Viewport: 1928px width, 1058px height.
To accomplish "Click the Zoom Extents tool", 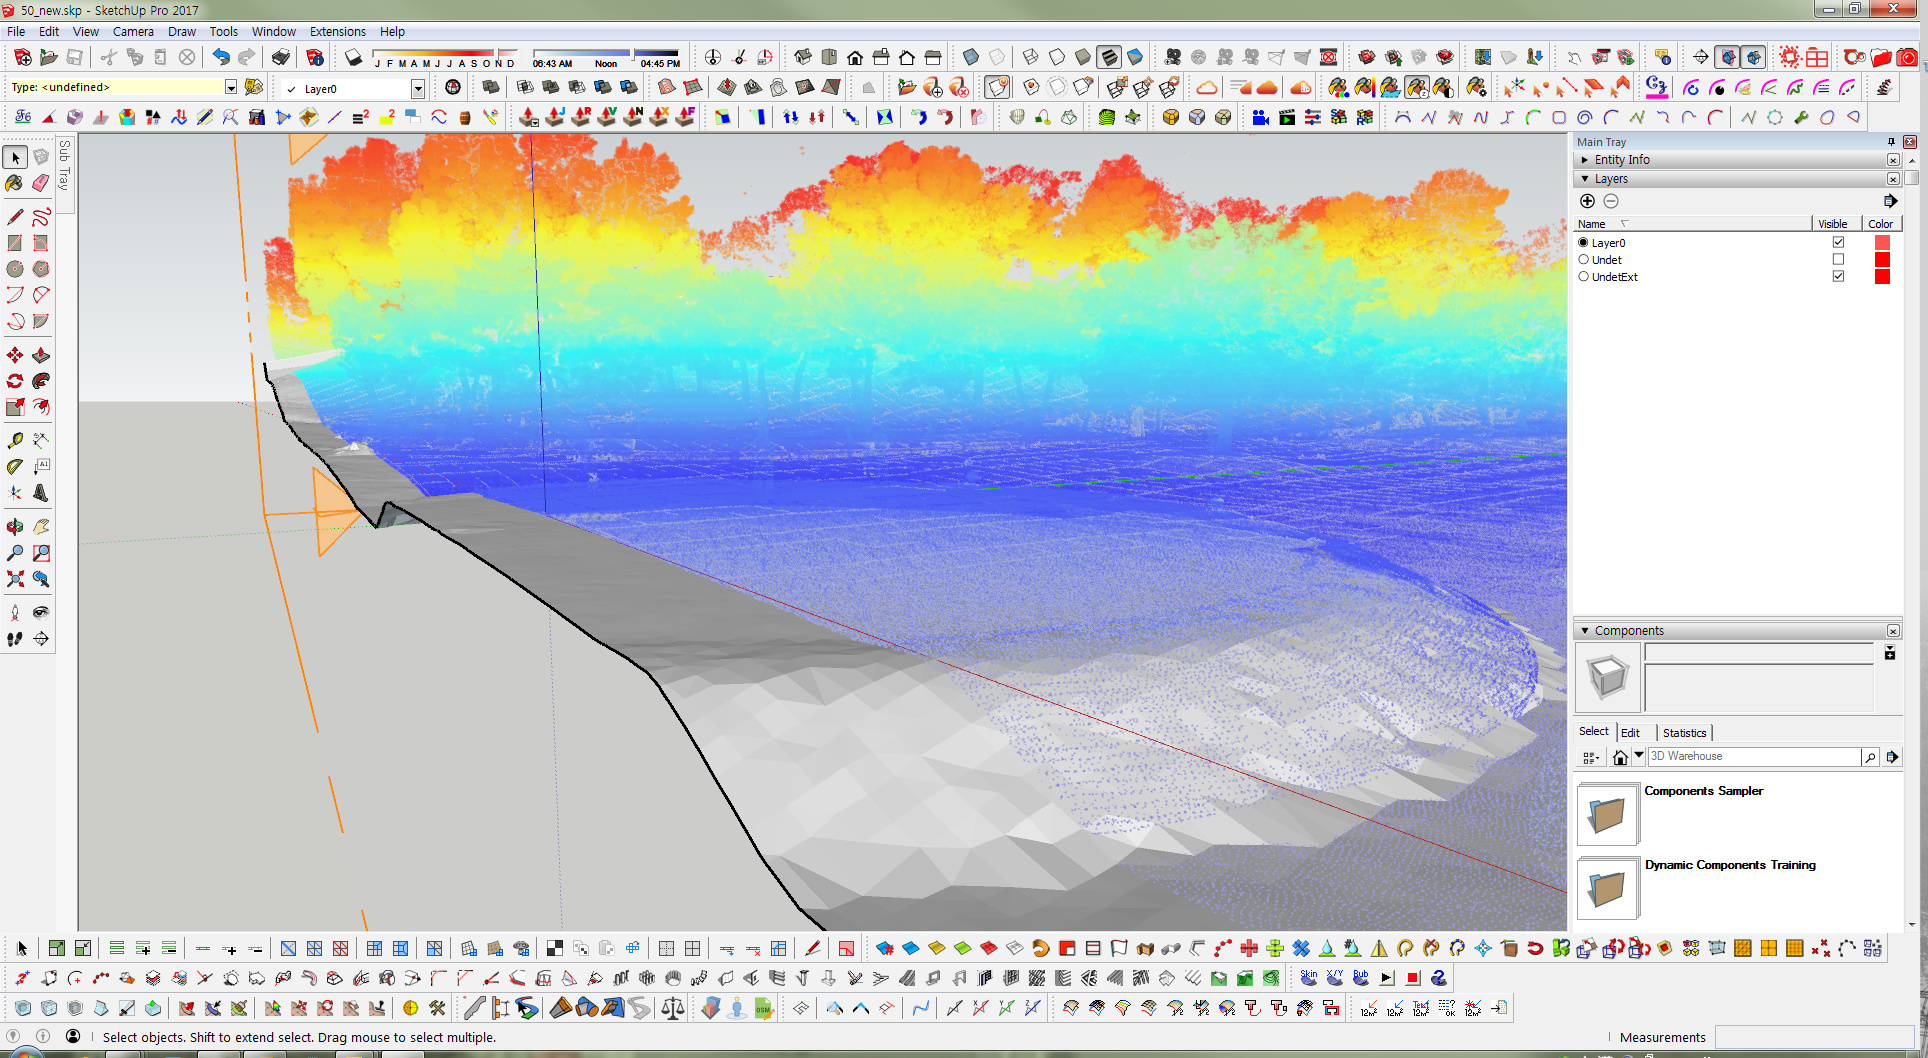I will pos(15,579).
